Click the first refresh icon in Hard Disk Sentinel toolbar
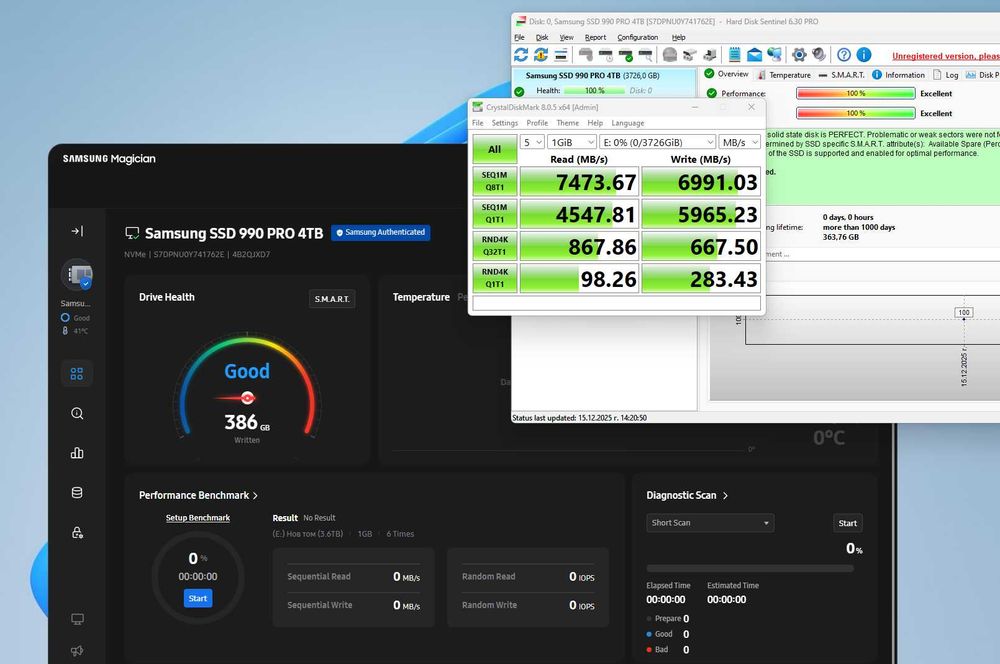The width and height of the screenshot is (1000, 664). 521,55
